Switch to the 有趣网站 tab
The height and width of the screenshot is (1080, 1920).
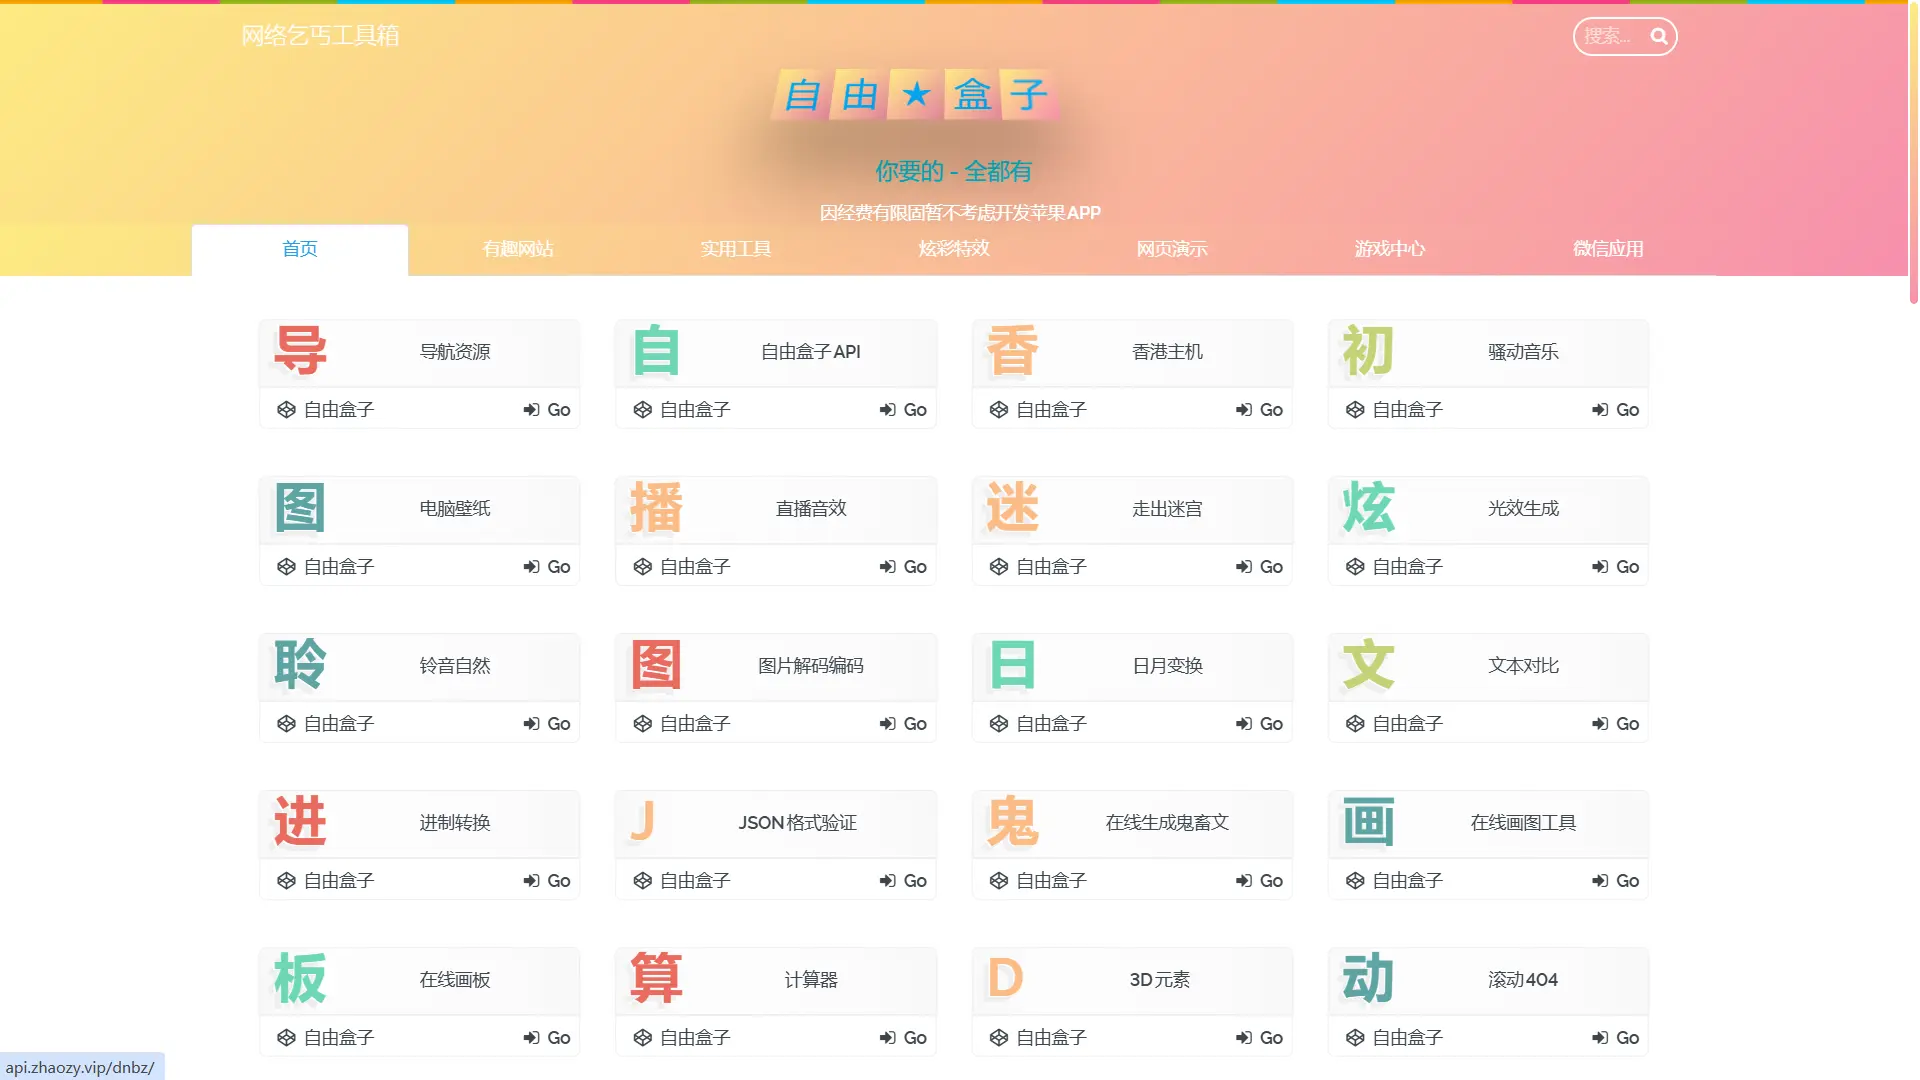tap(518, 249)
